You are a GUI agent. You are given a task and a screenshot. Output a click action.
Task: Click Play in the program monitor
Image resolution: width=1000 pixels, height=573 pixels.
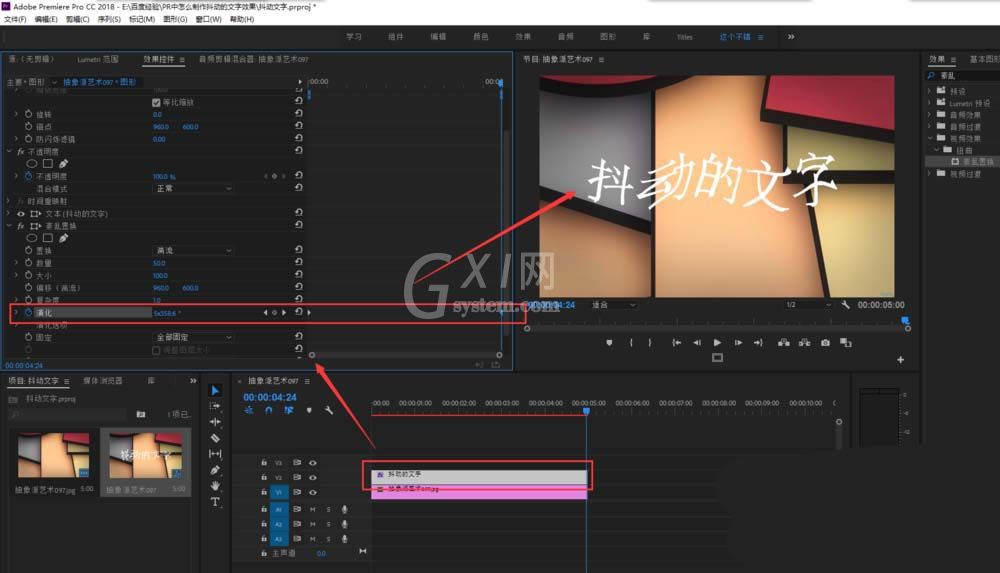click(x=717, y=343)
